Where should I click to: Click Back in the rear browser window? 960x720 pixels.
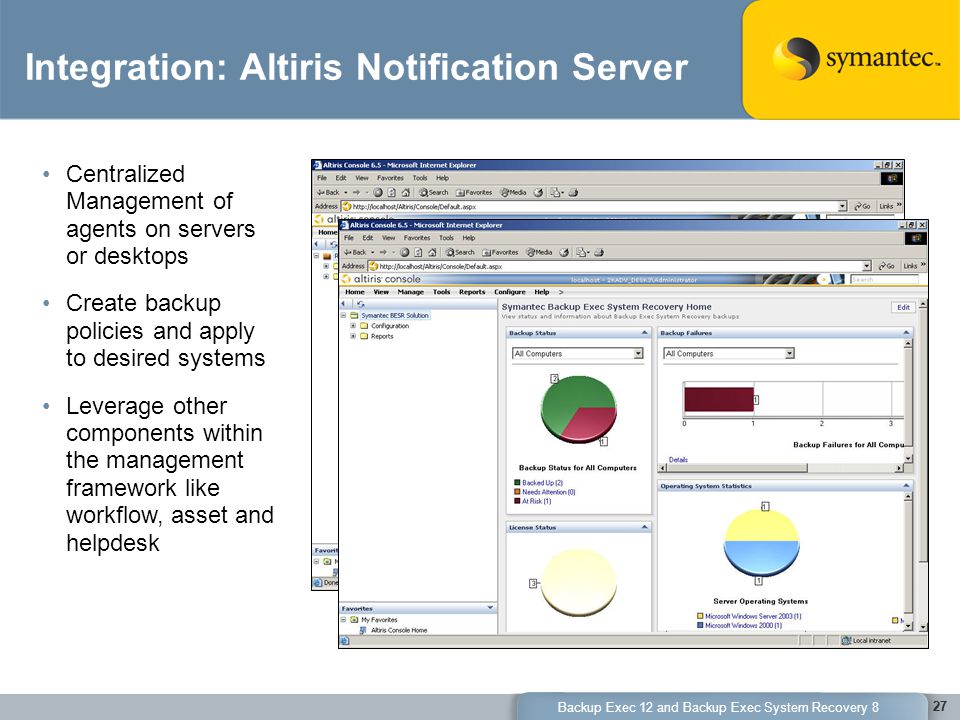pyautogui.click(x=329, y=192)
